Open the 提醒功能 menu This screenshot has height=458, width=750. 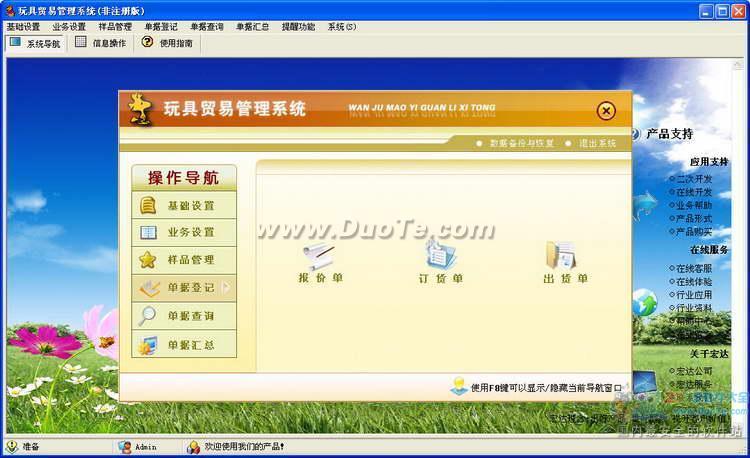[x=298, y=27]
